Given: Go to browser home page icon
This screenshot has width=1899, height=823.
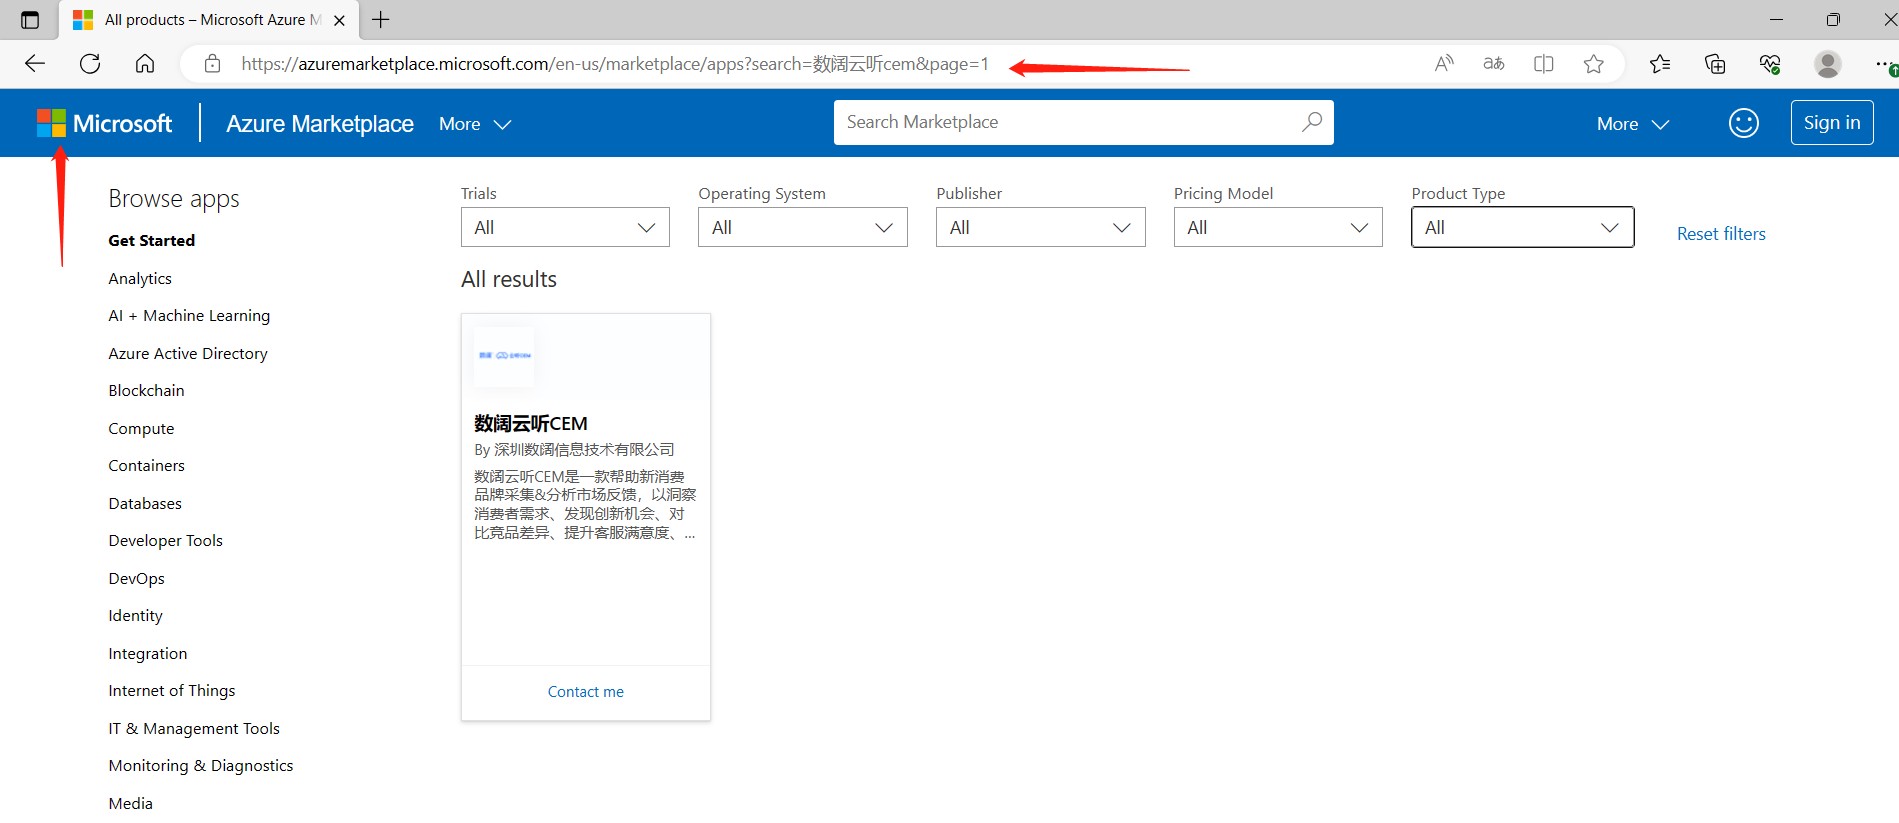Looking at the screenshot, I should [x=145, y=64].
